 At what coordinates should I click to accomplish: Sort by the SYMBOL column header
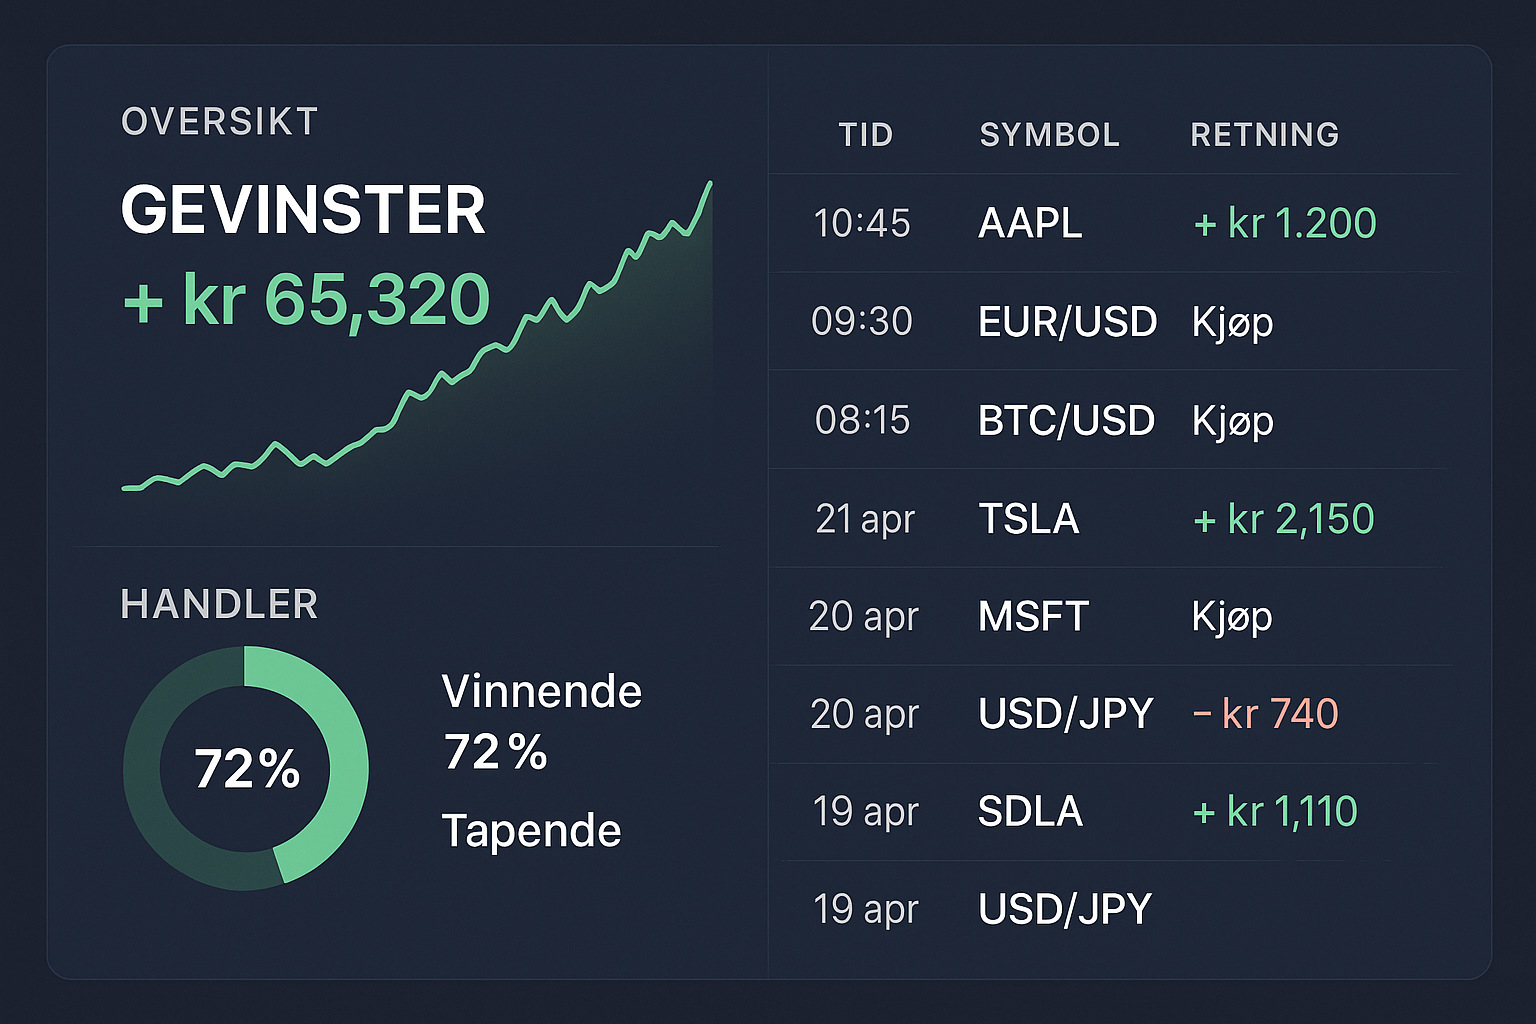(1049, 135)
